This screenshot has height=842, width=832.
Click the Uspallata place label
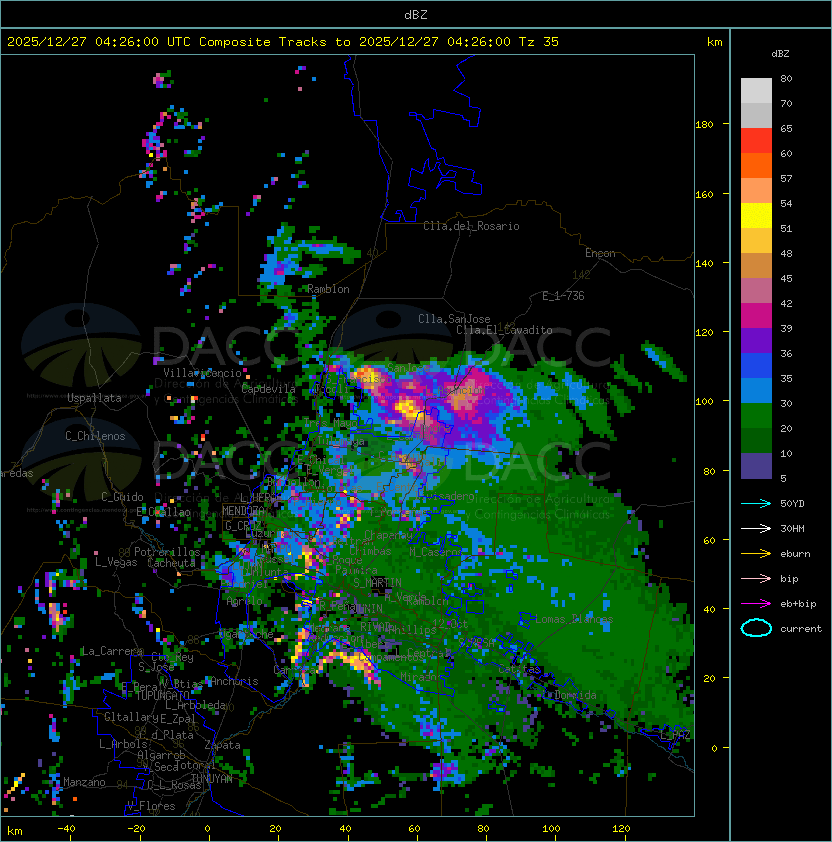click(94, 398)
